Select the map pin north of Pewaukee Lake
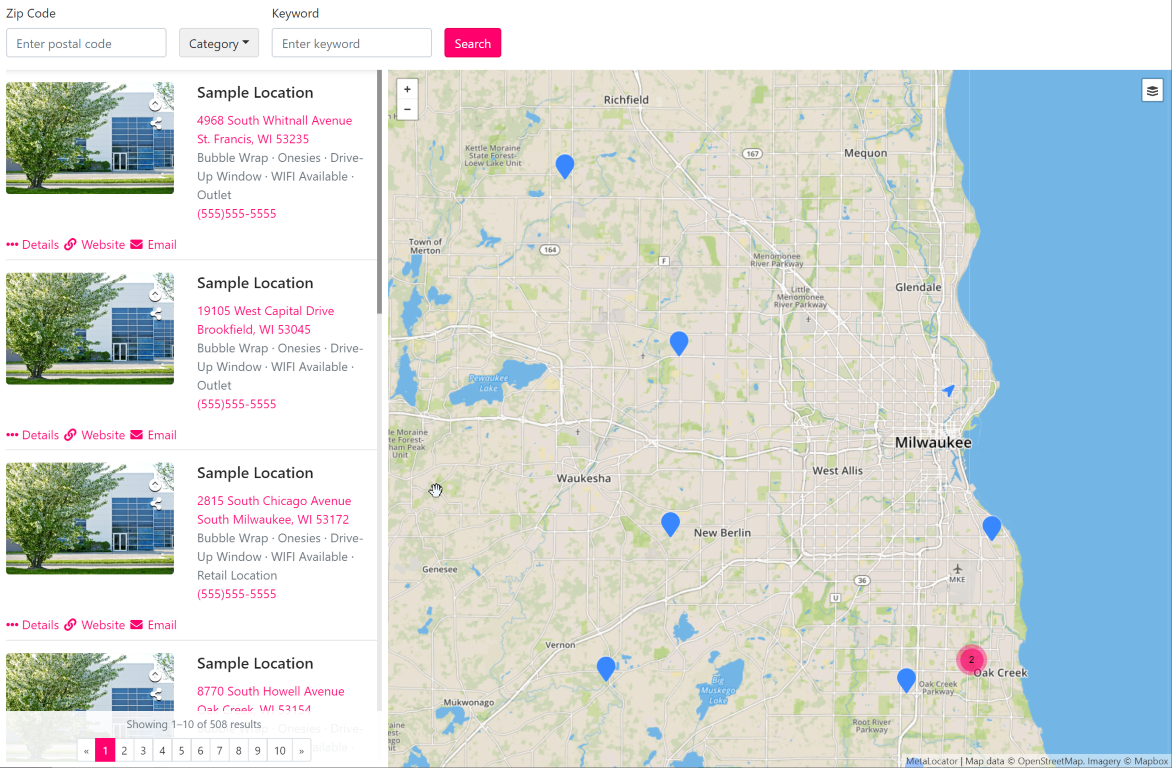This screenshot has height=768, width=1172. (679, 343)
